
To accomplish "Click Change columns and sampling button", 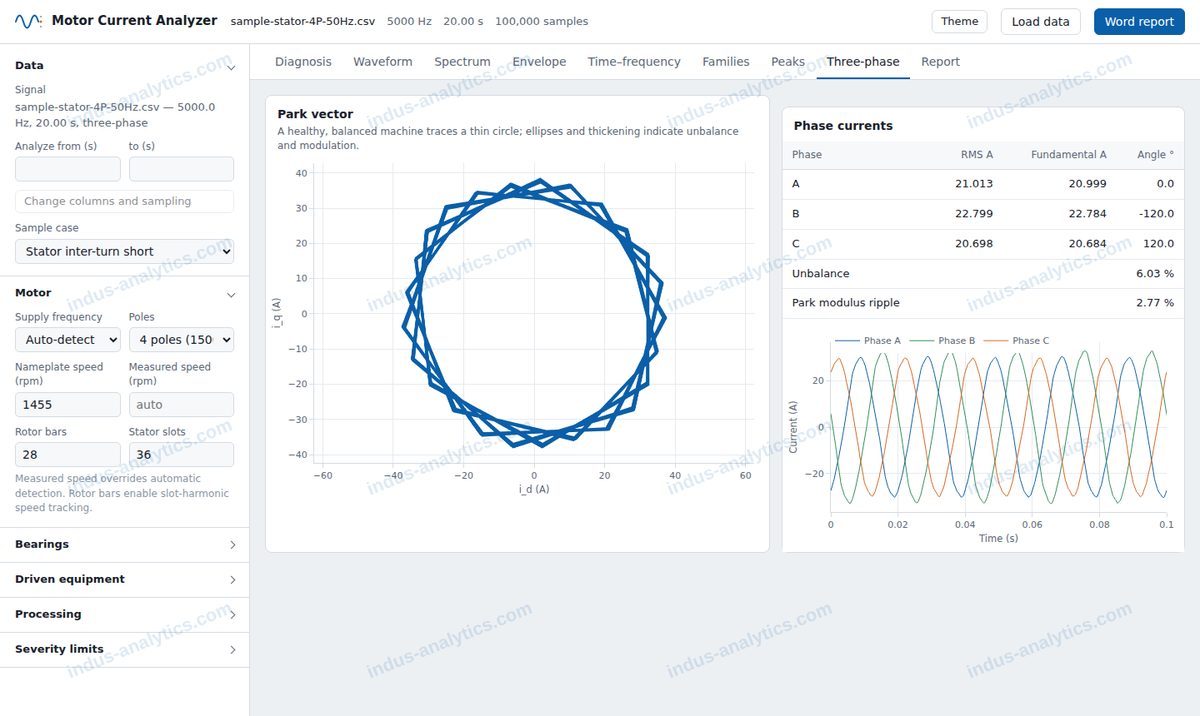I will 124,201.
